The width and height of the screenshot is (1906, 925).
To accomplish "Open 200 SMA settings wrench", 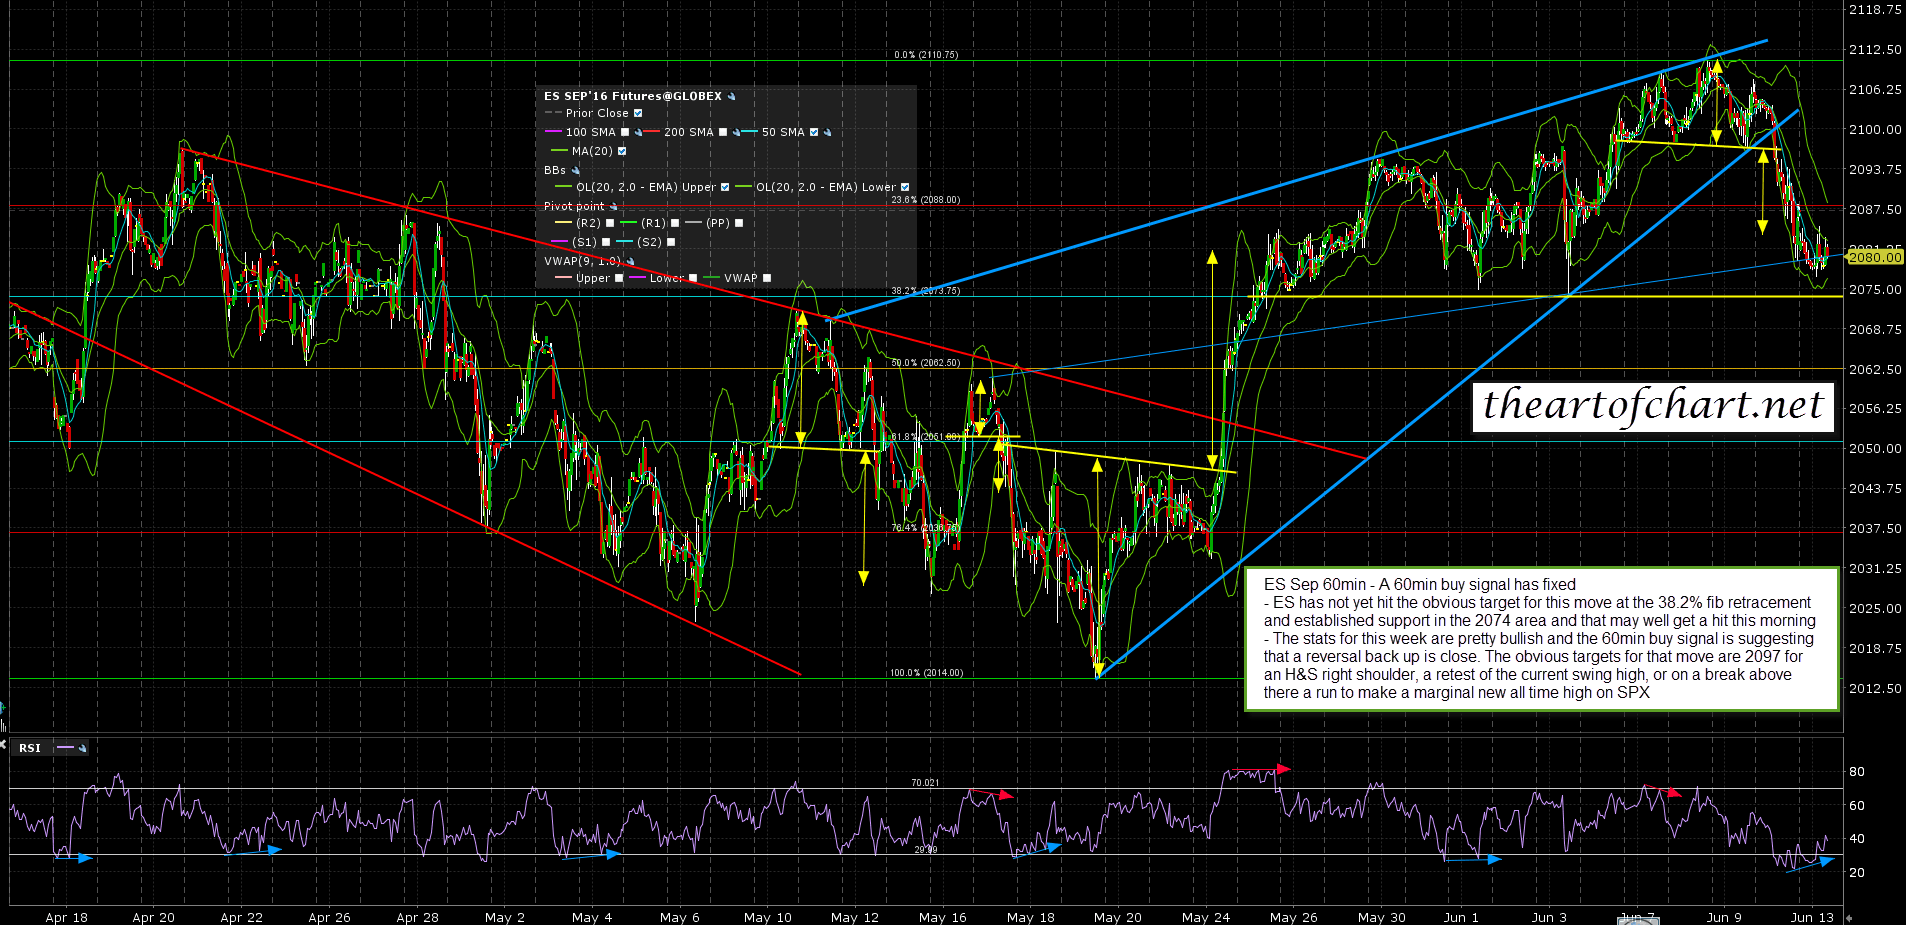I will coord(736,132).
